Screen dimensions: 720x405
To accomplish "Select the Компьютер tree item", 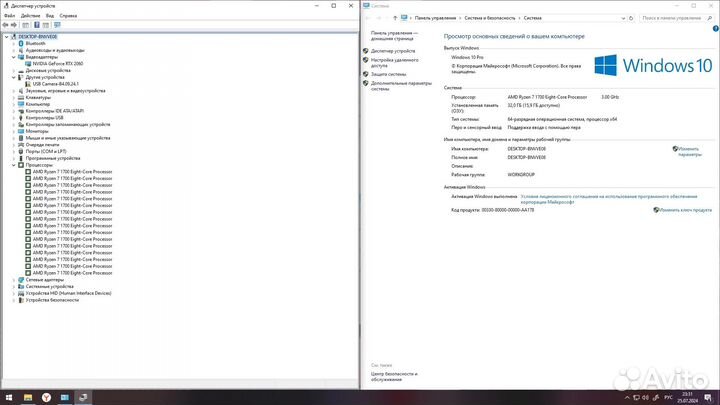I will (38, 104).
